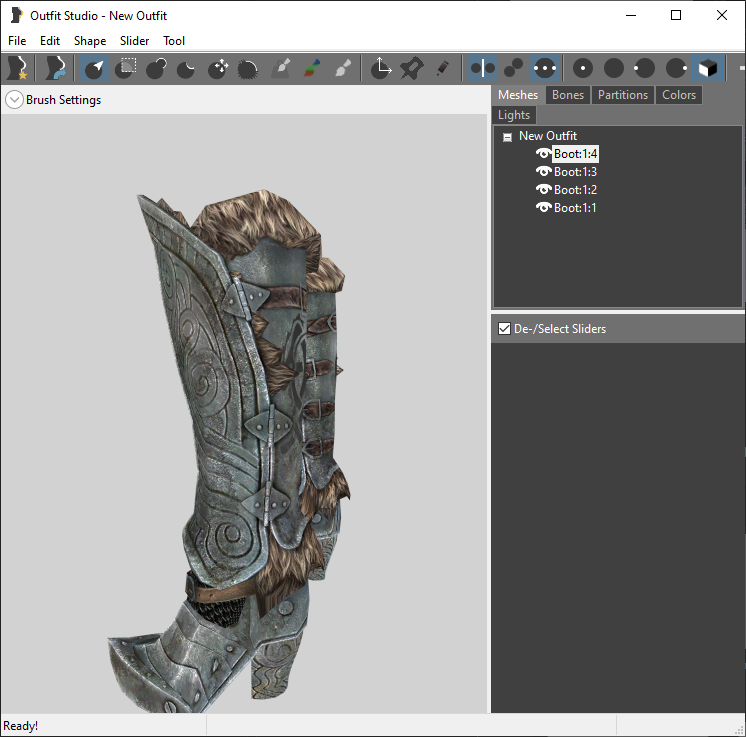This screenshot has height=737, width=746.
Task: Hide the Boot:1:3 mesh
Action: click(x=543, y=171)
